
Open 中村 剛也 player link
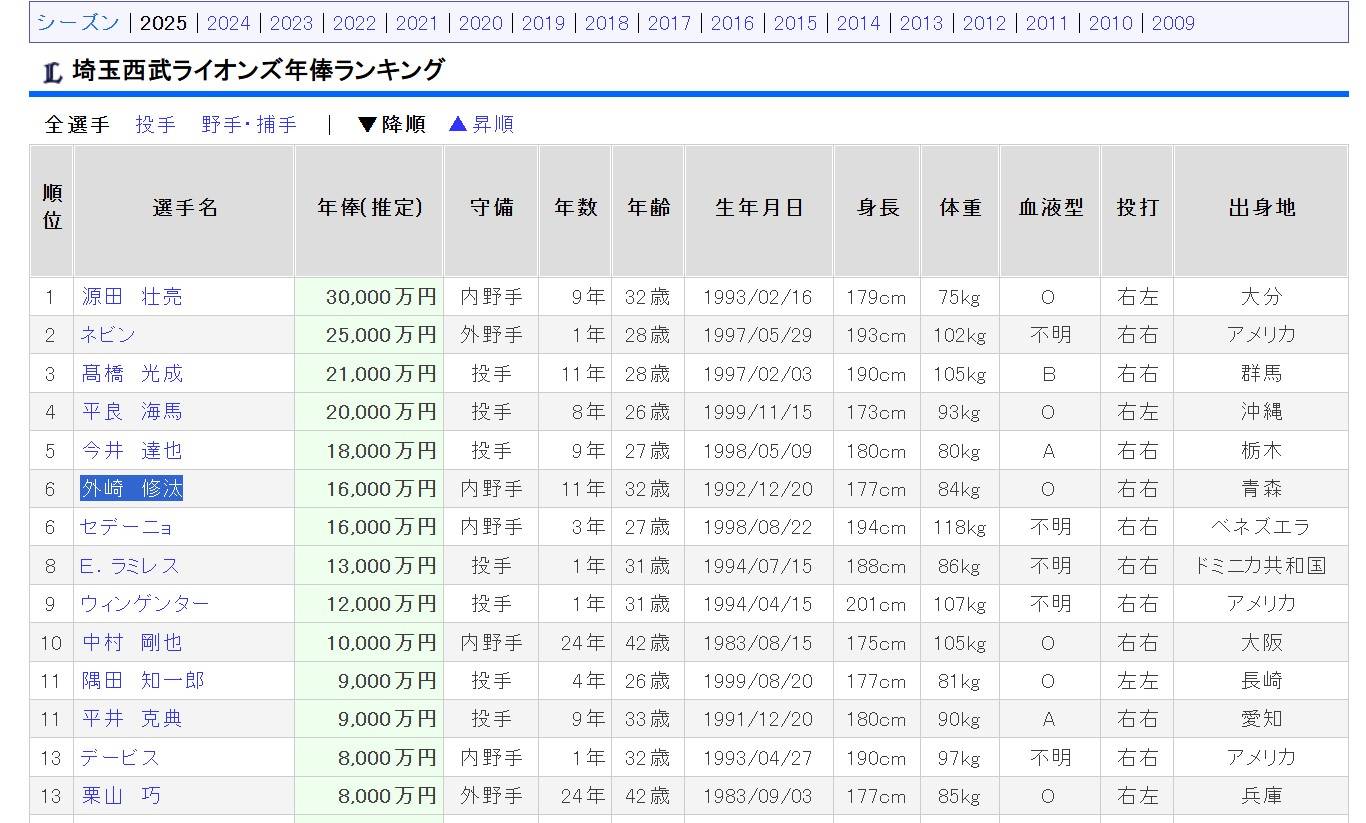coord(132,642)
